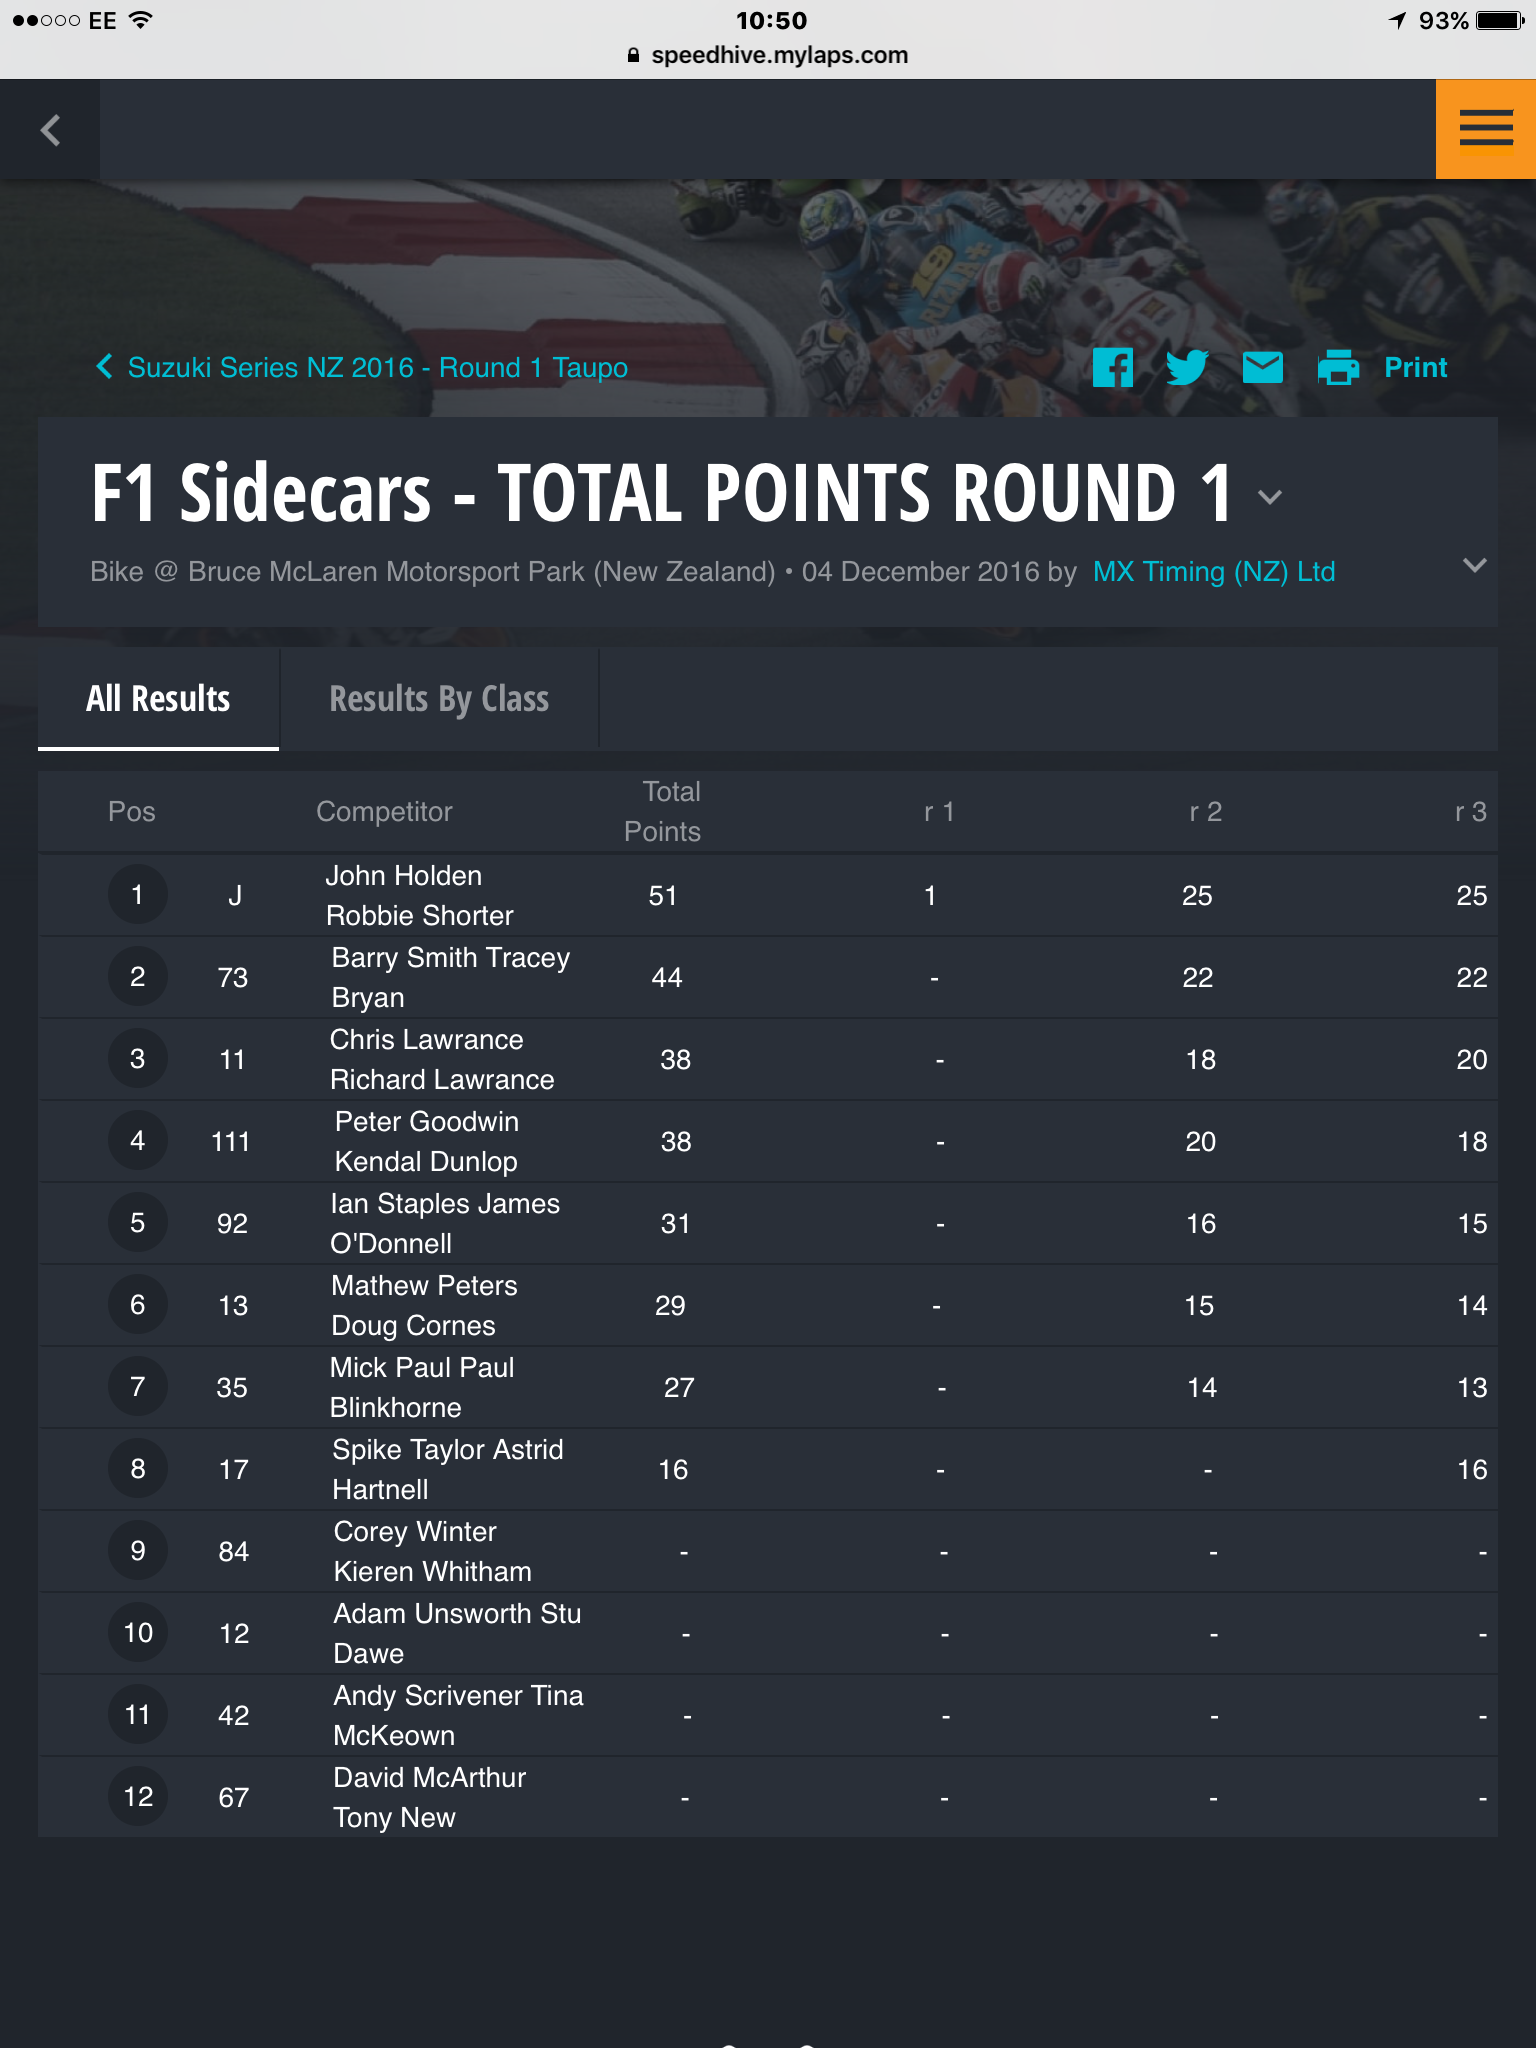1536x2048 pixels.
Task: Share results via the email envelope icon
Action: pos(1262,367)
